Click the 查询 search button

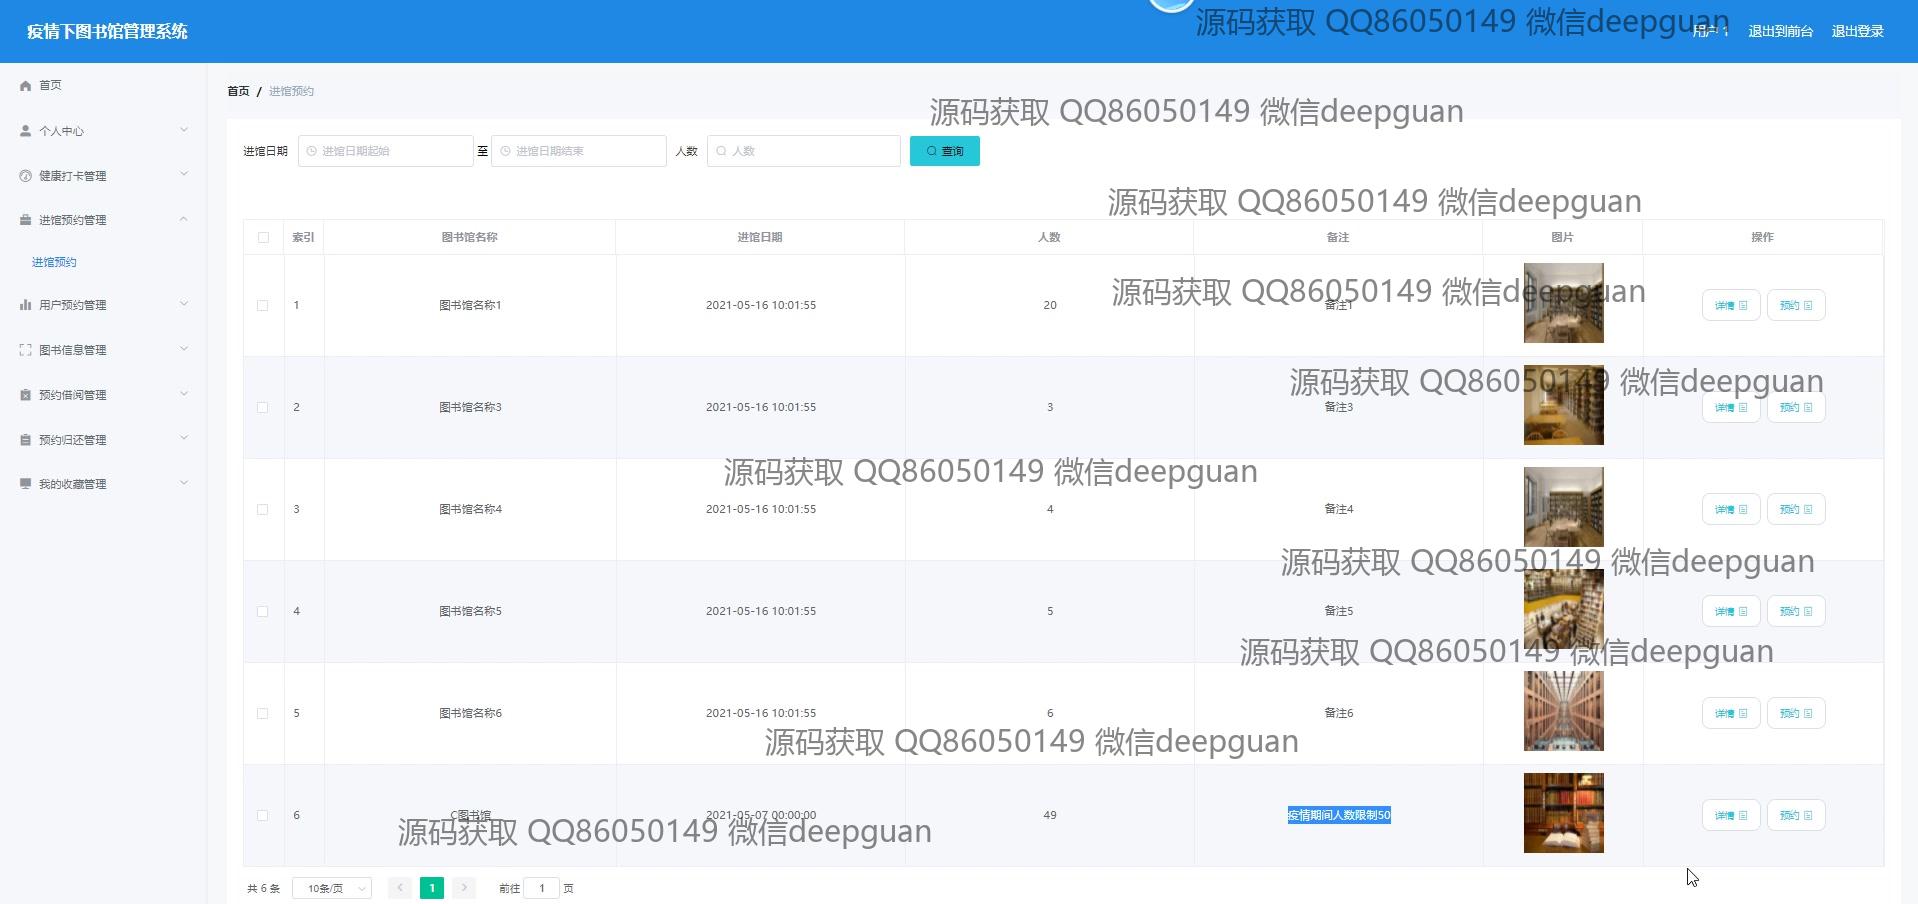pyautogui.click(x=944, y=151)
